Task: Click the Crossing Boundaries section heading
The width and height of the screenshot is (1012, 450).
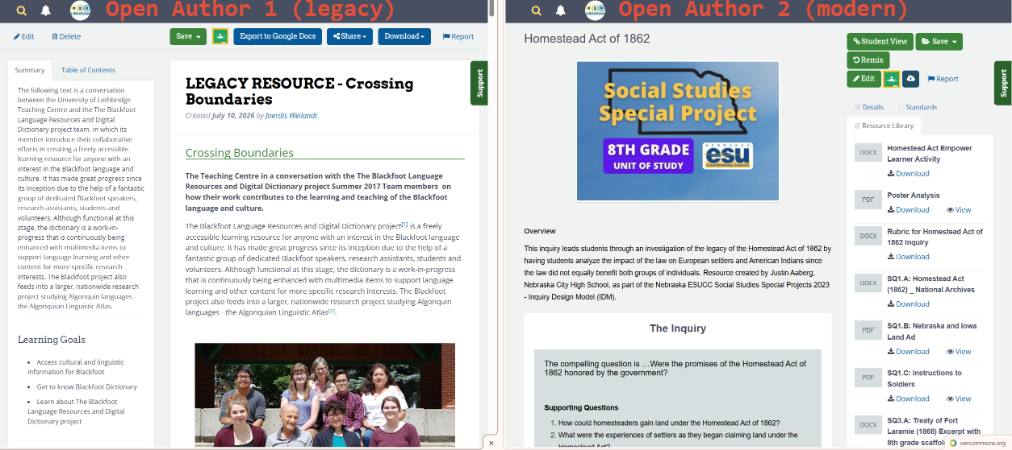Action: 239,153
